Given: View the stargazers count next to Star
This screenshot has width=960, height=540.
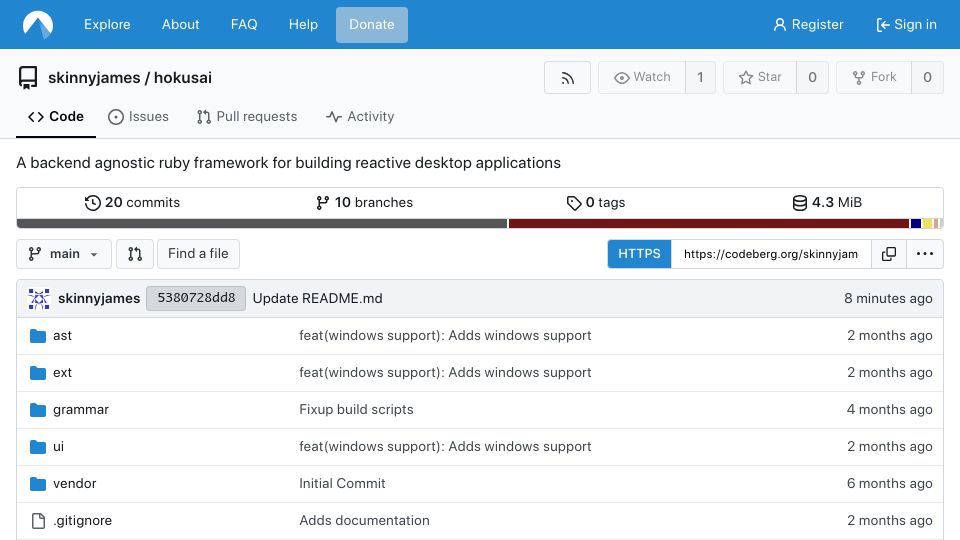Looking at the screenshot, I should click(x=812, y=78).
